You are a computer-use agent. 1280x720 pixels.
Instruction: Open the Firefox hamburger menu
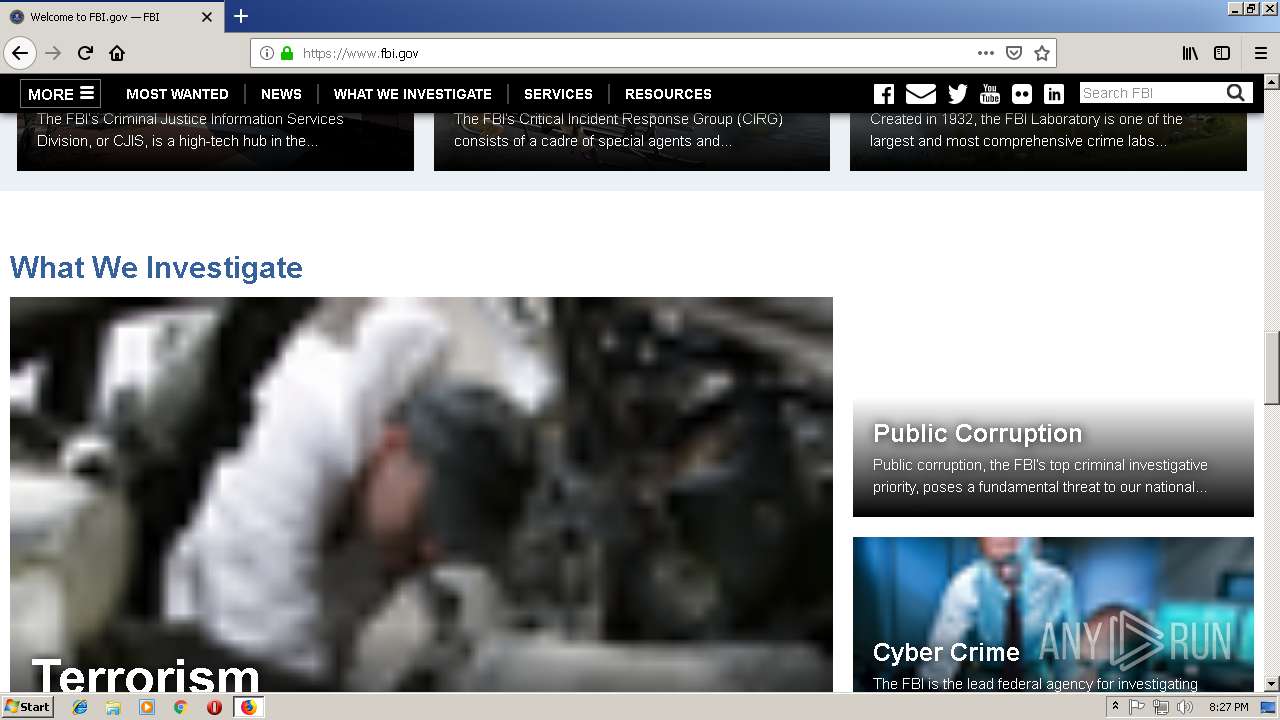point(1261,53)
